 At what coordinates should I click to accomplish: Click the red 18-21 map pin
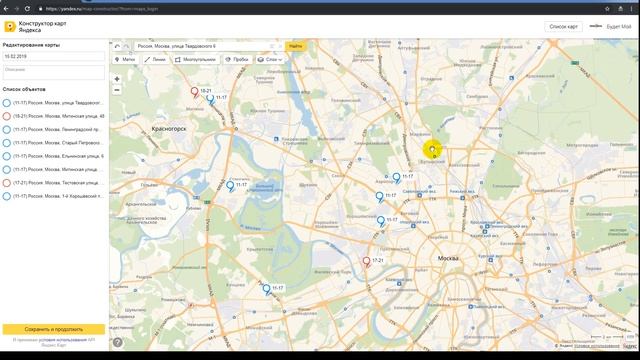point(195,92)
